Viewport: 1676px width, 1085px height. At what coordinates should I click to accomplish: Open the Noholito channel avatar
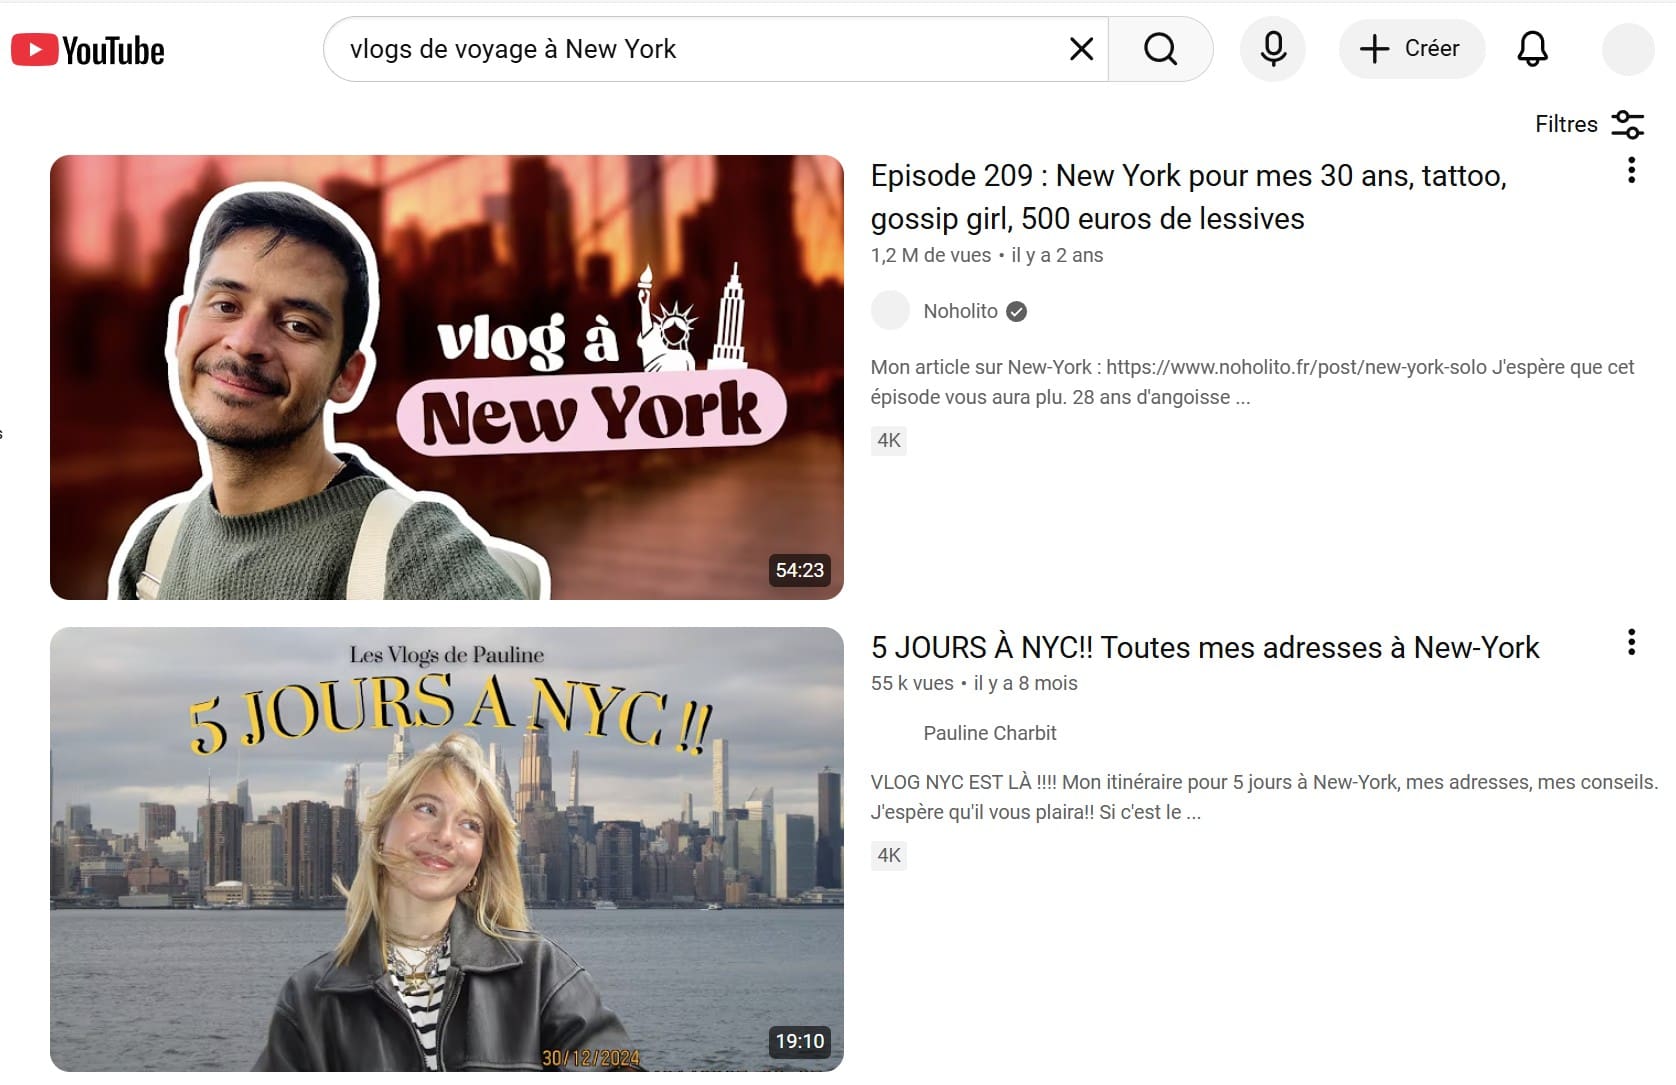coord(890,311)
